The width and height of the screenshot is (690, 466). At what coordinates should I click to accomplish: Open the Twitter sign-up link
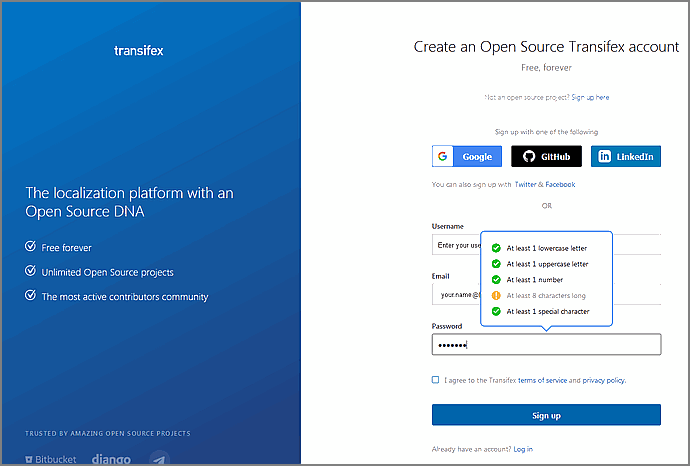(525, 184)
